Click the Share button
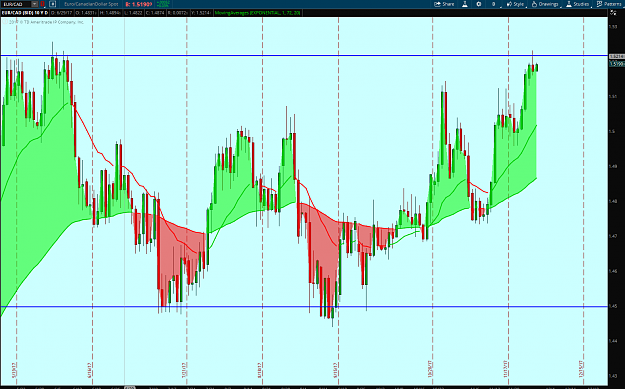Image resolution: width=625 pixels, height=389 pixels. [444, 4]
